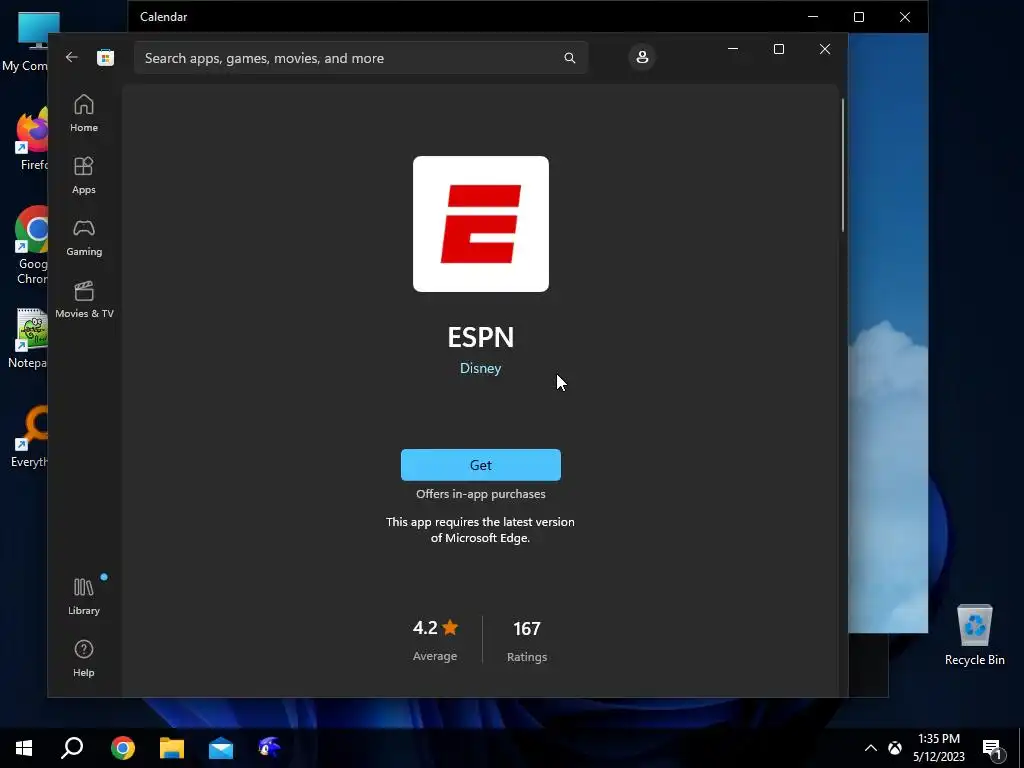Click the Offers in-app purchases note

coord(481,494)
